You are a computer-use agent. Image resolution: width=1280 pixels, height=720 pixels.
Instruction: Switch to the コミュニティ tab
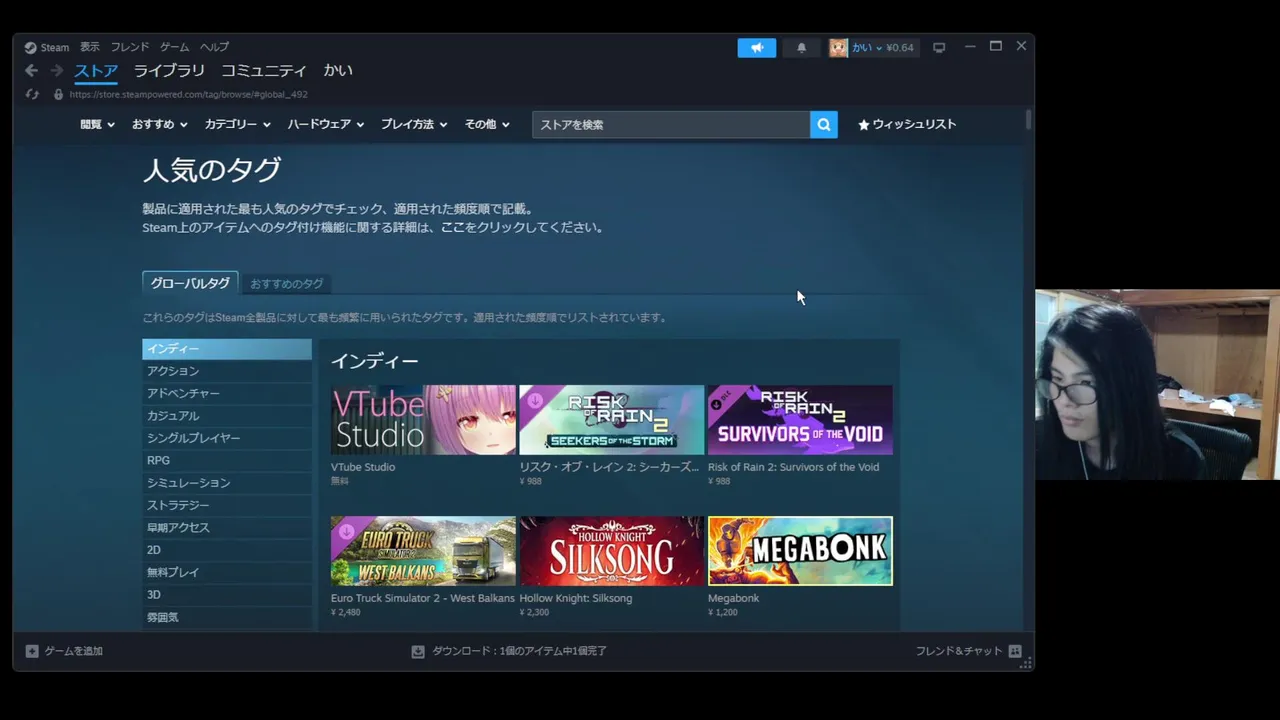click(x=264, y=71)
